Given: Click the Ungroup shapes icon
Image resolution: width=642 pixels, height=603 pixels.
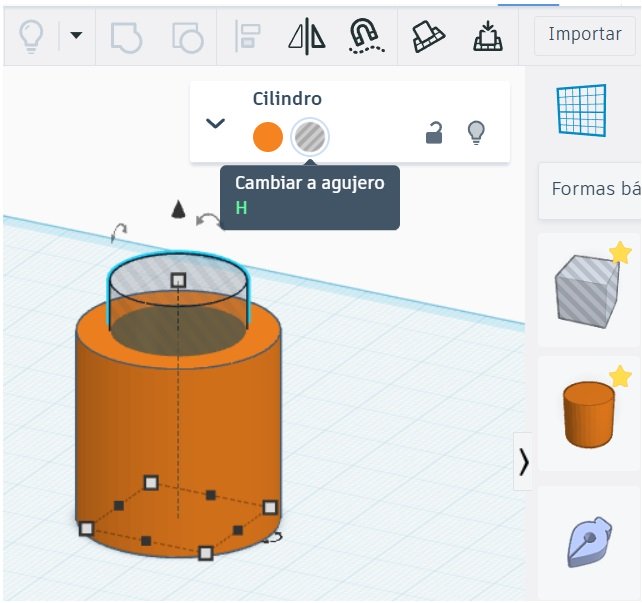Looking at the screenshot, I should click(x=187, y=36).
